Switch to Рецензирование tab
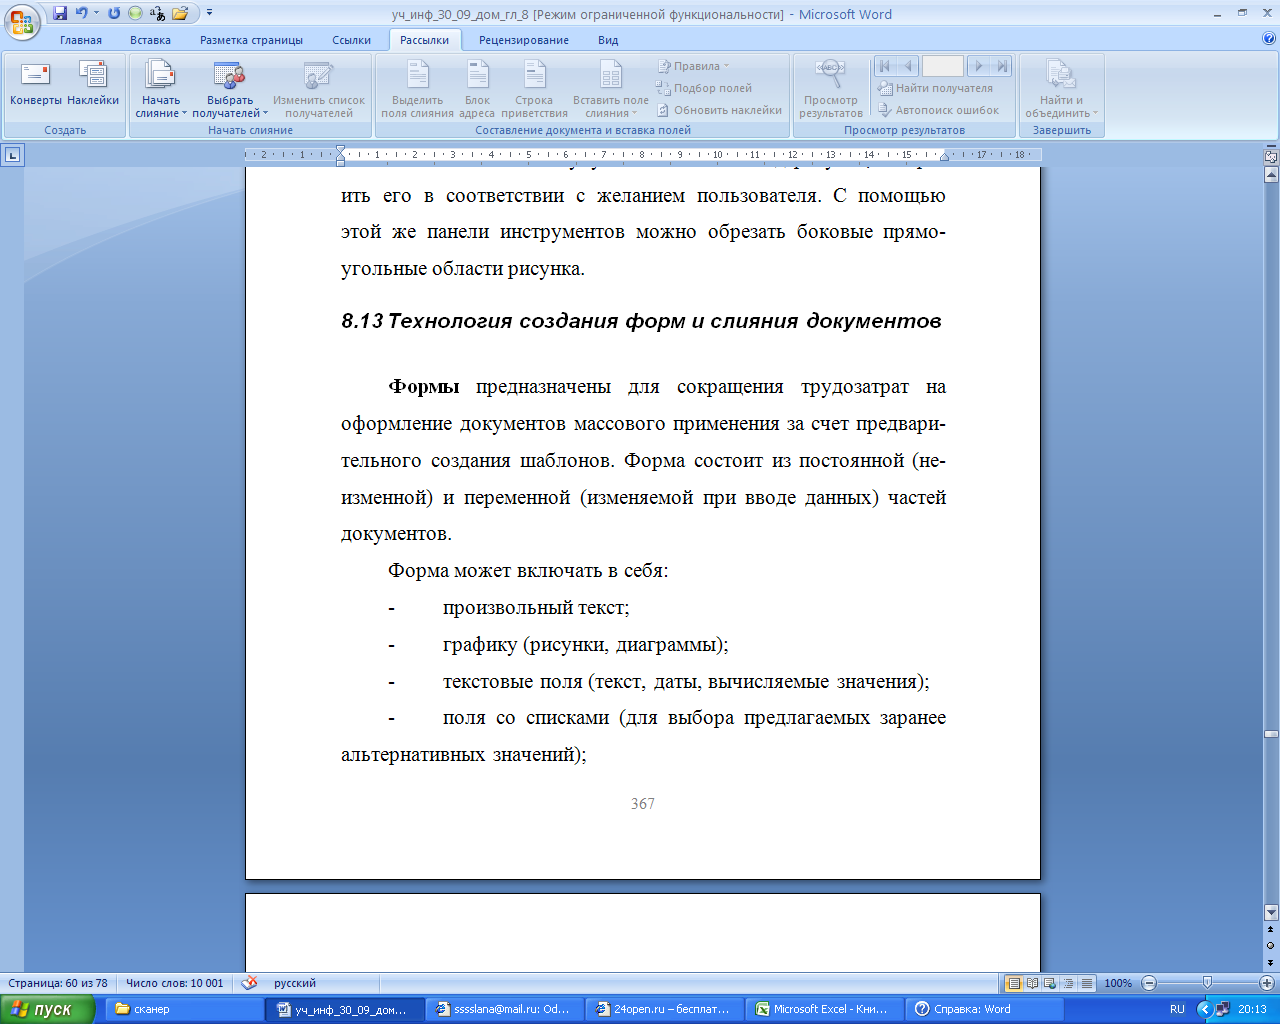Image resolution: width=1280 pixels, height=1024 pixels. (523, 40)
